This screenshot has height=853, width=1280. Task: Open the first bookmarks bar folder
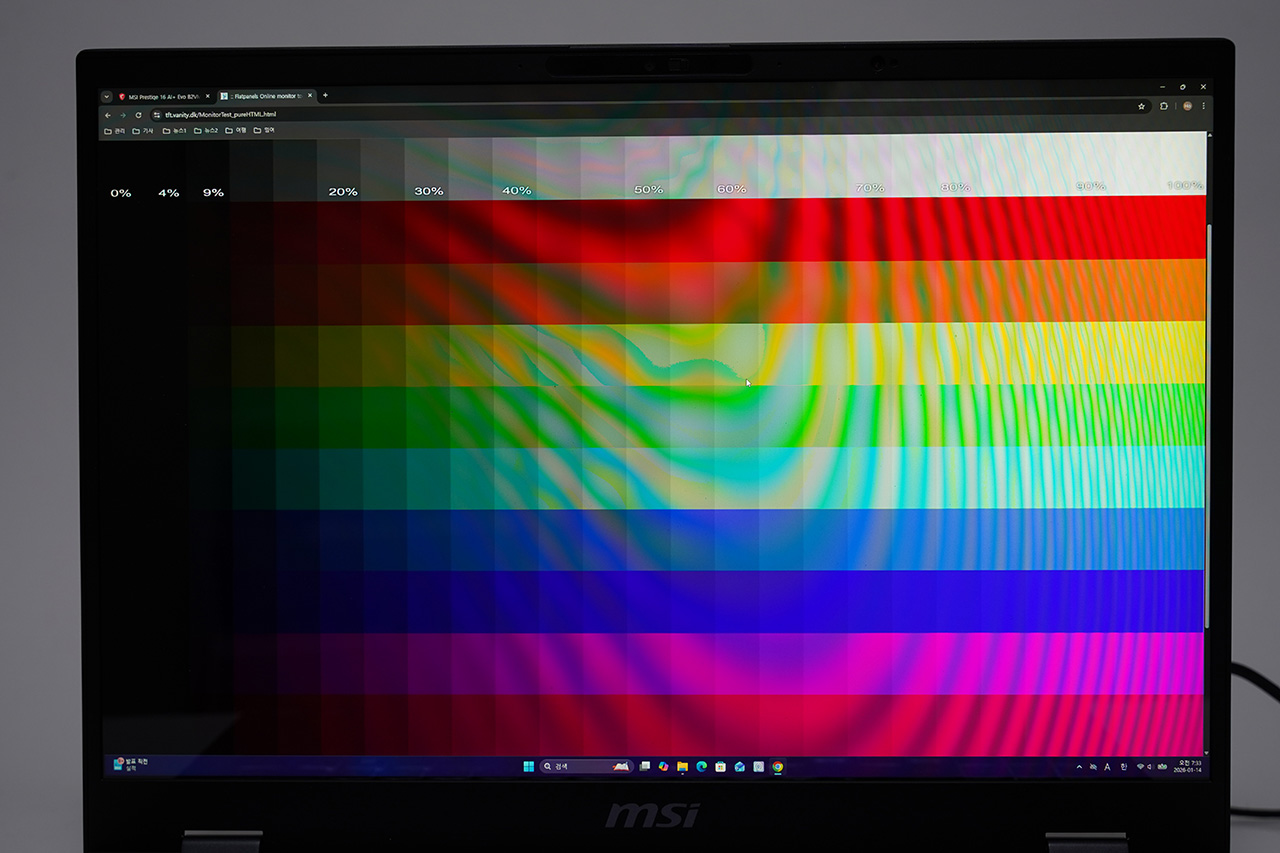115,130
